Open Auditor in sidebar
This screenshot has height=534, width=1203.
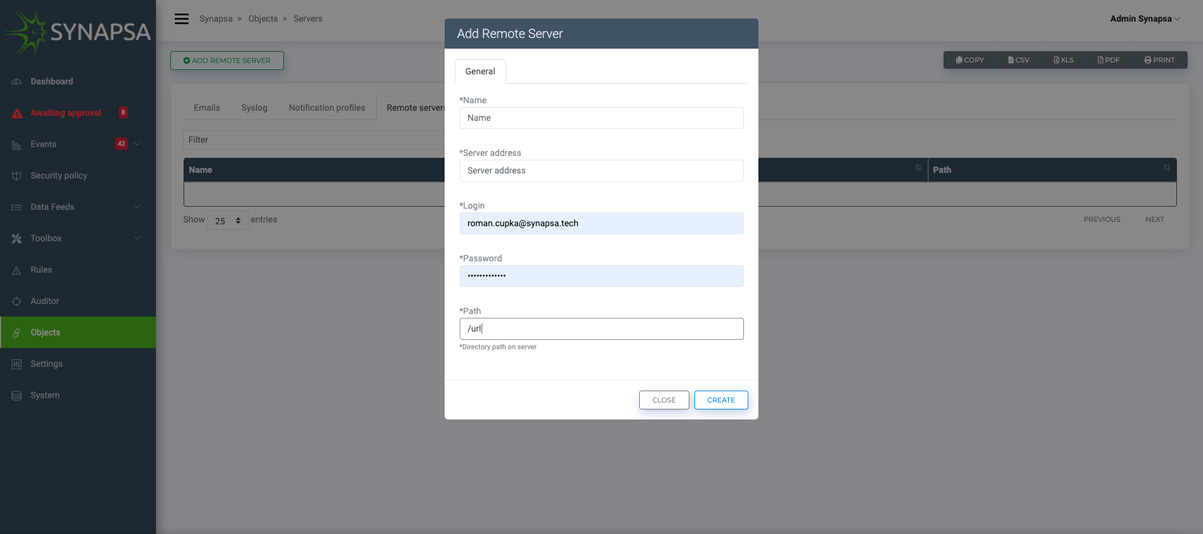[45, 301]
